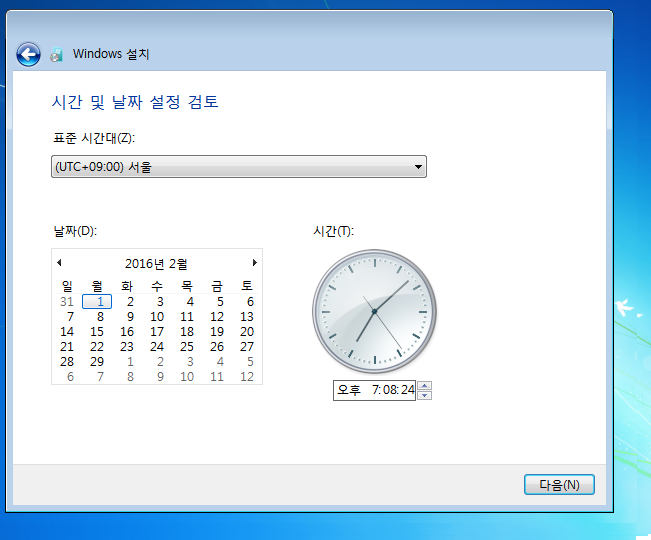The width and height of the screenshot is (651, 540).
Task: Select date 22 in calendar
Action: [x=97, y=347]
